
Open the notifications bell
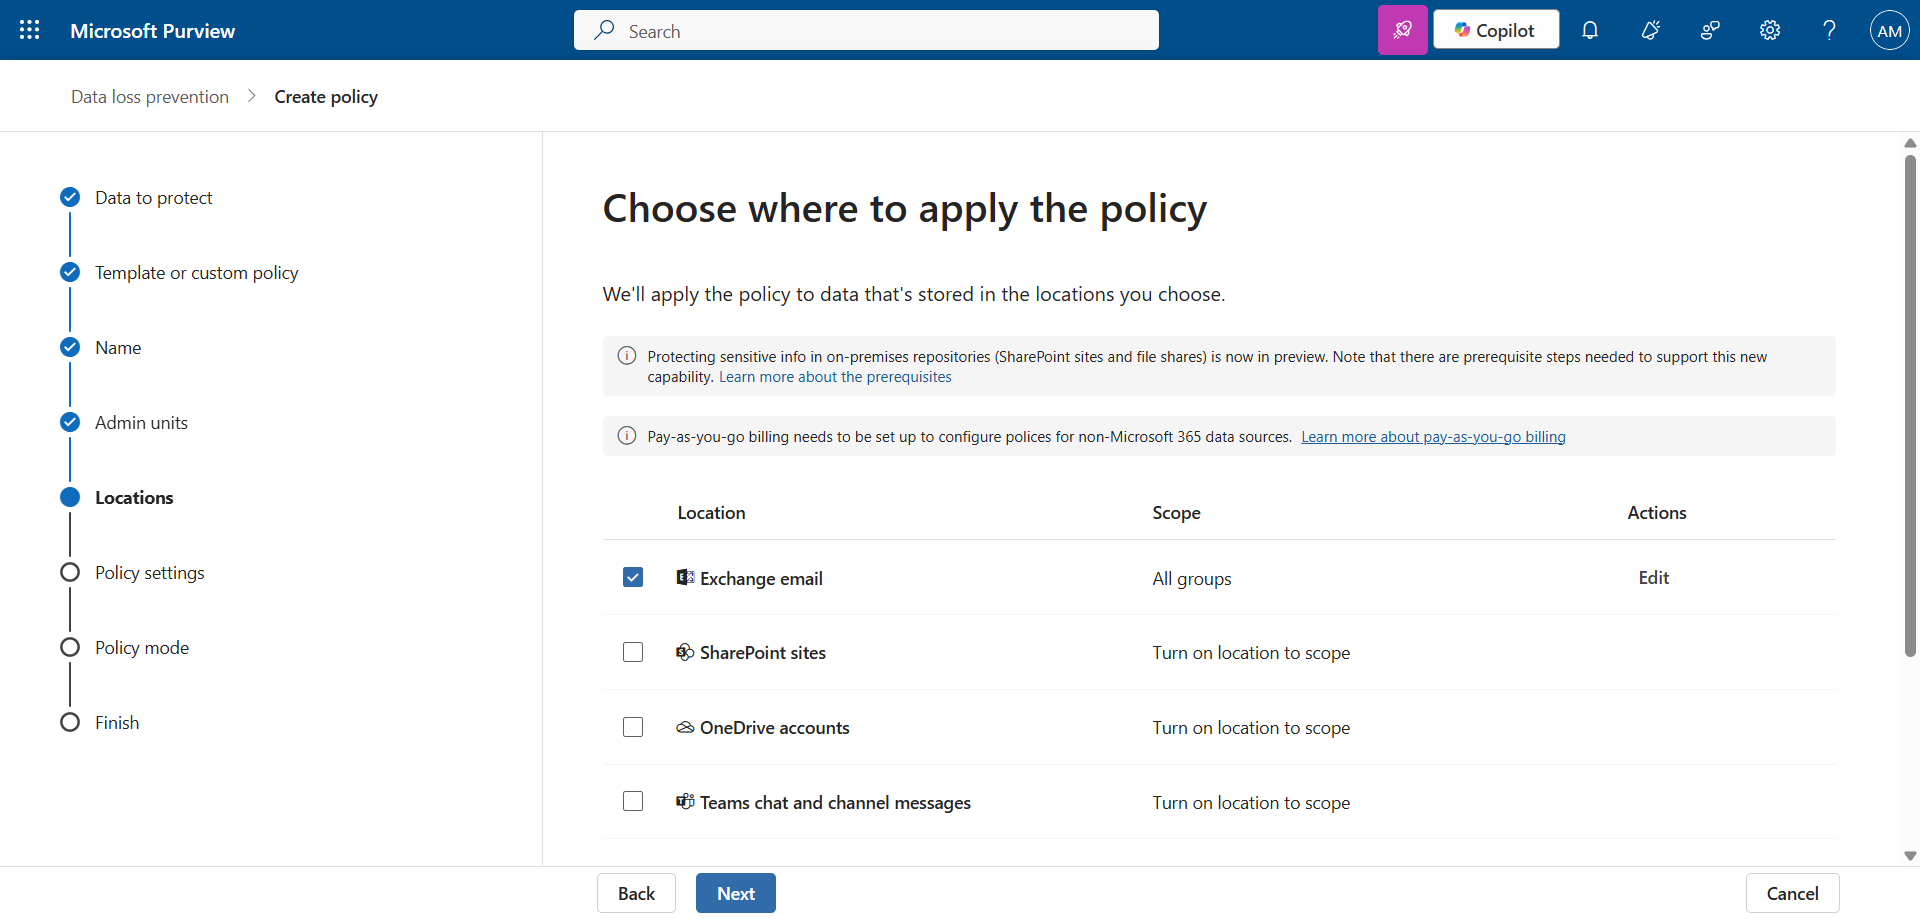1590,30
